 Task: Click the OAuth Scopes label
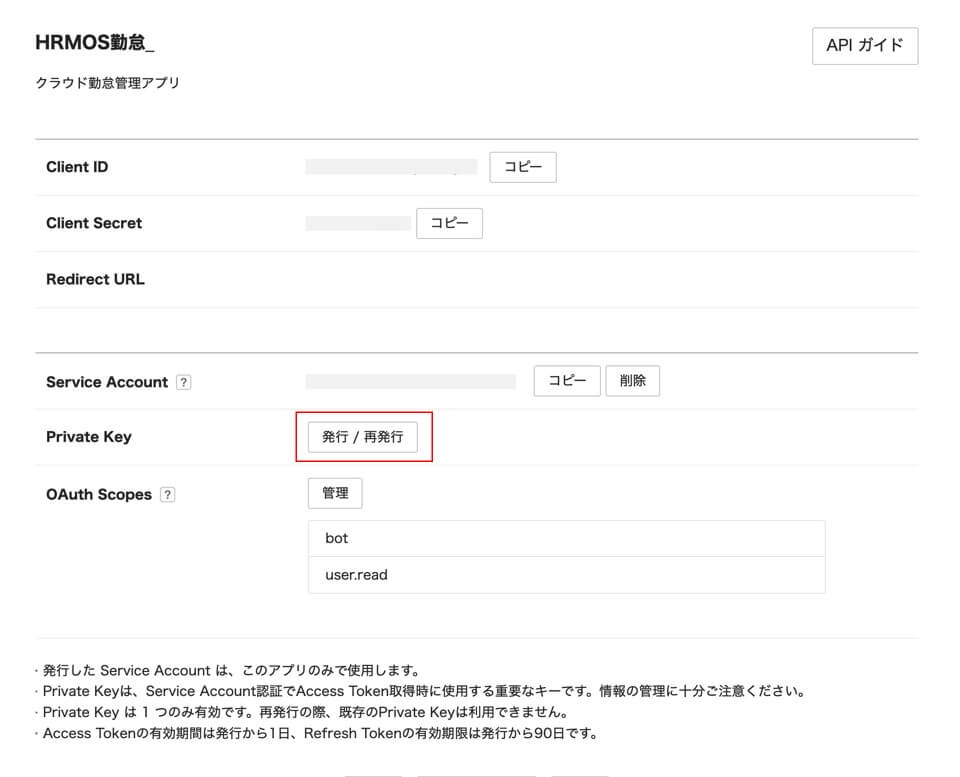(99, 495)
